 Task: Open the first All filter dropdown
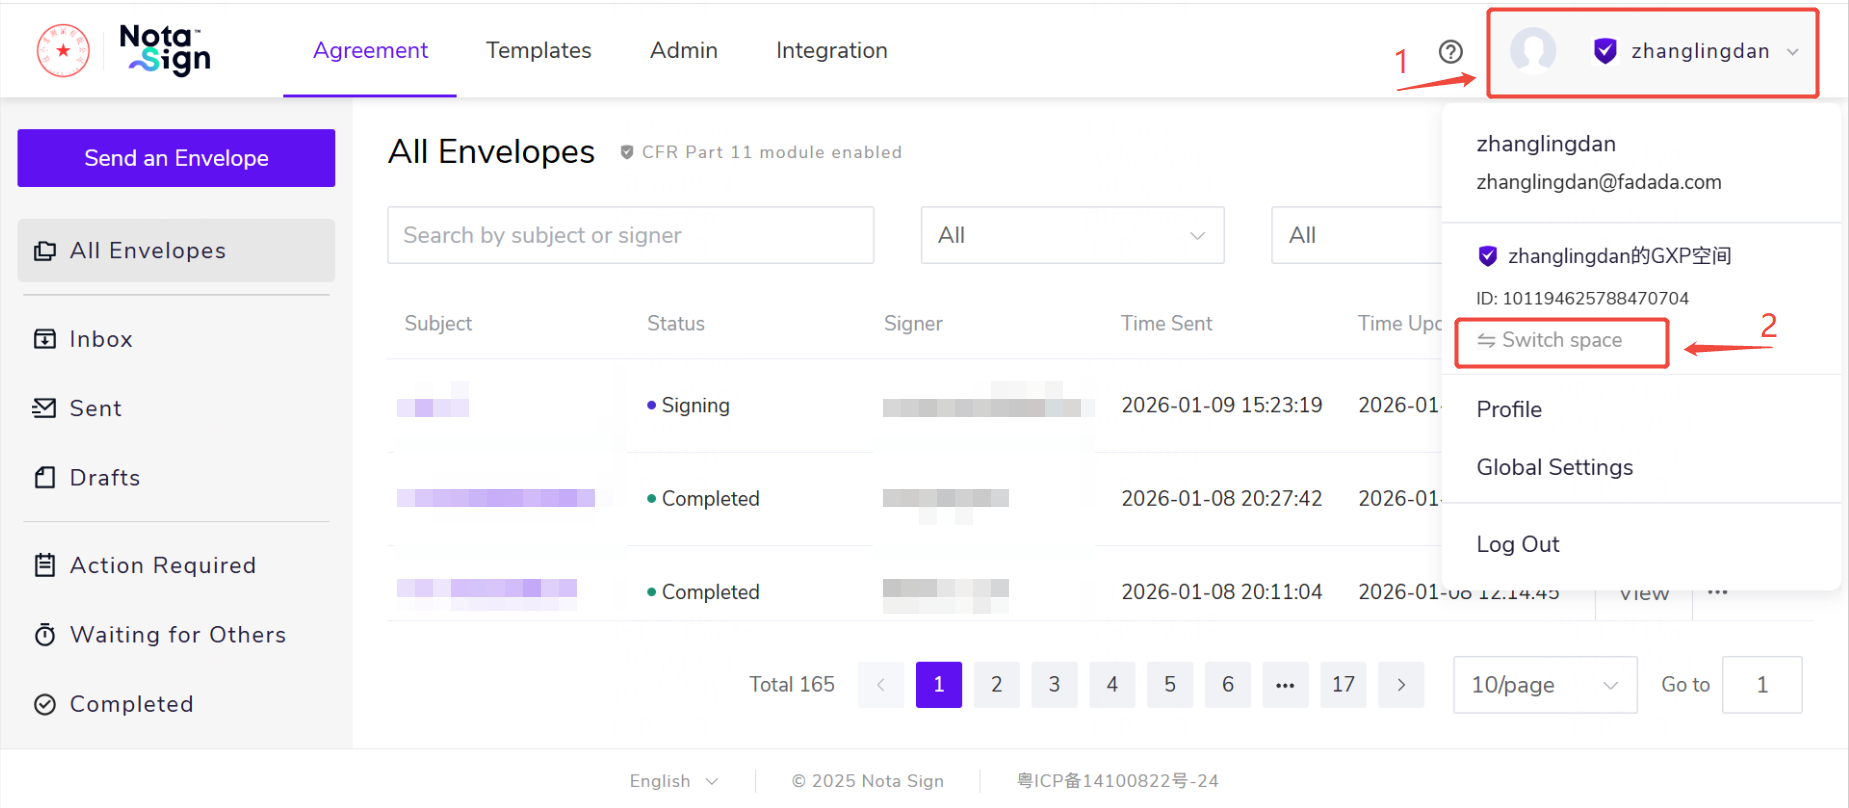tap(1071, 235)
